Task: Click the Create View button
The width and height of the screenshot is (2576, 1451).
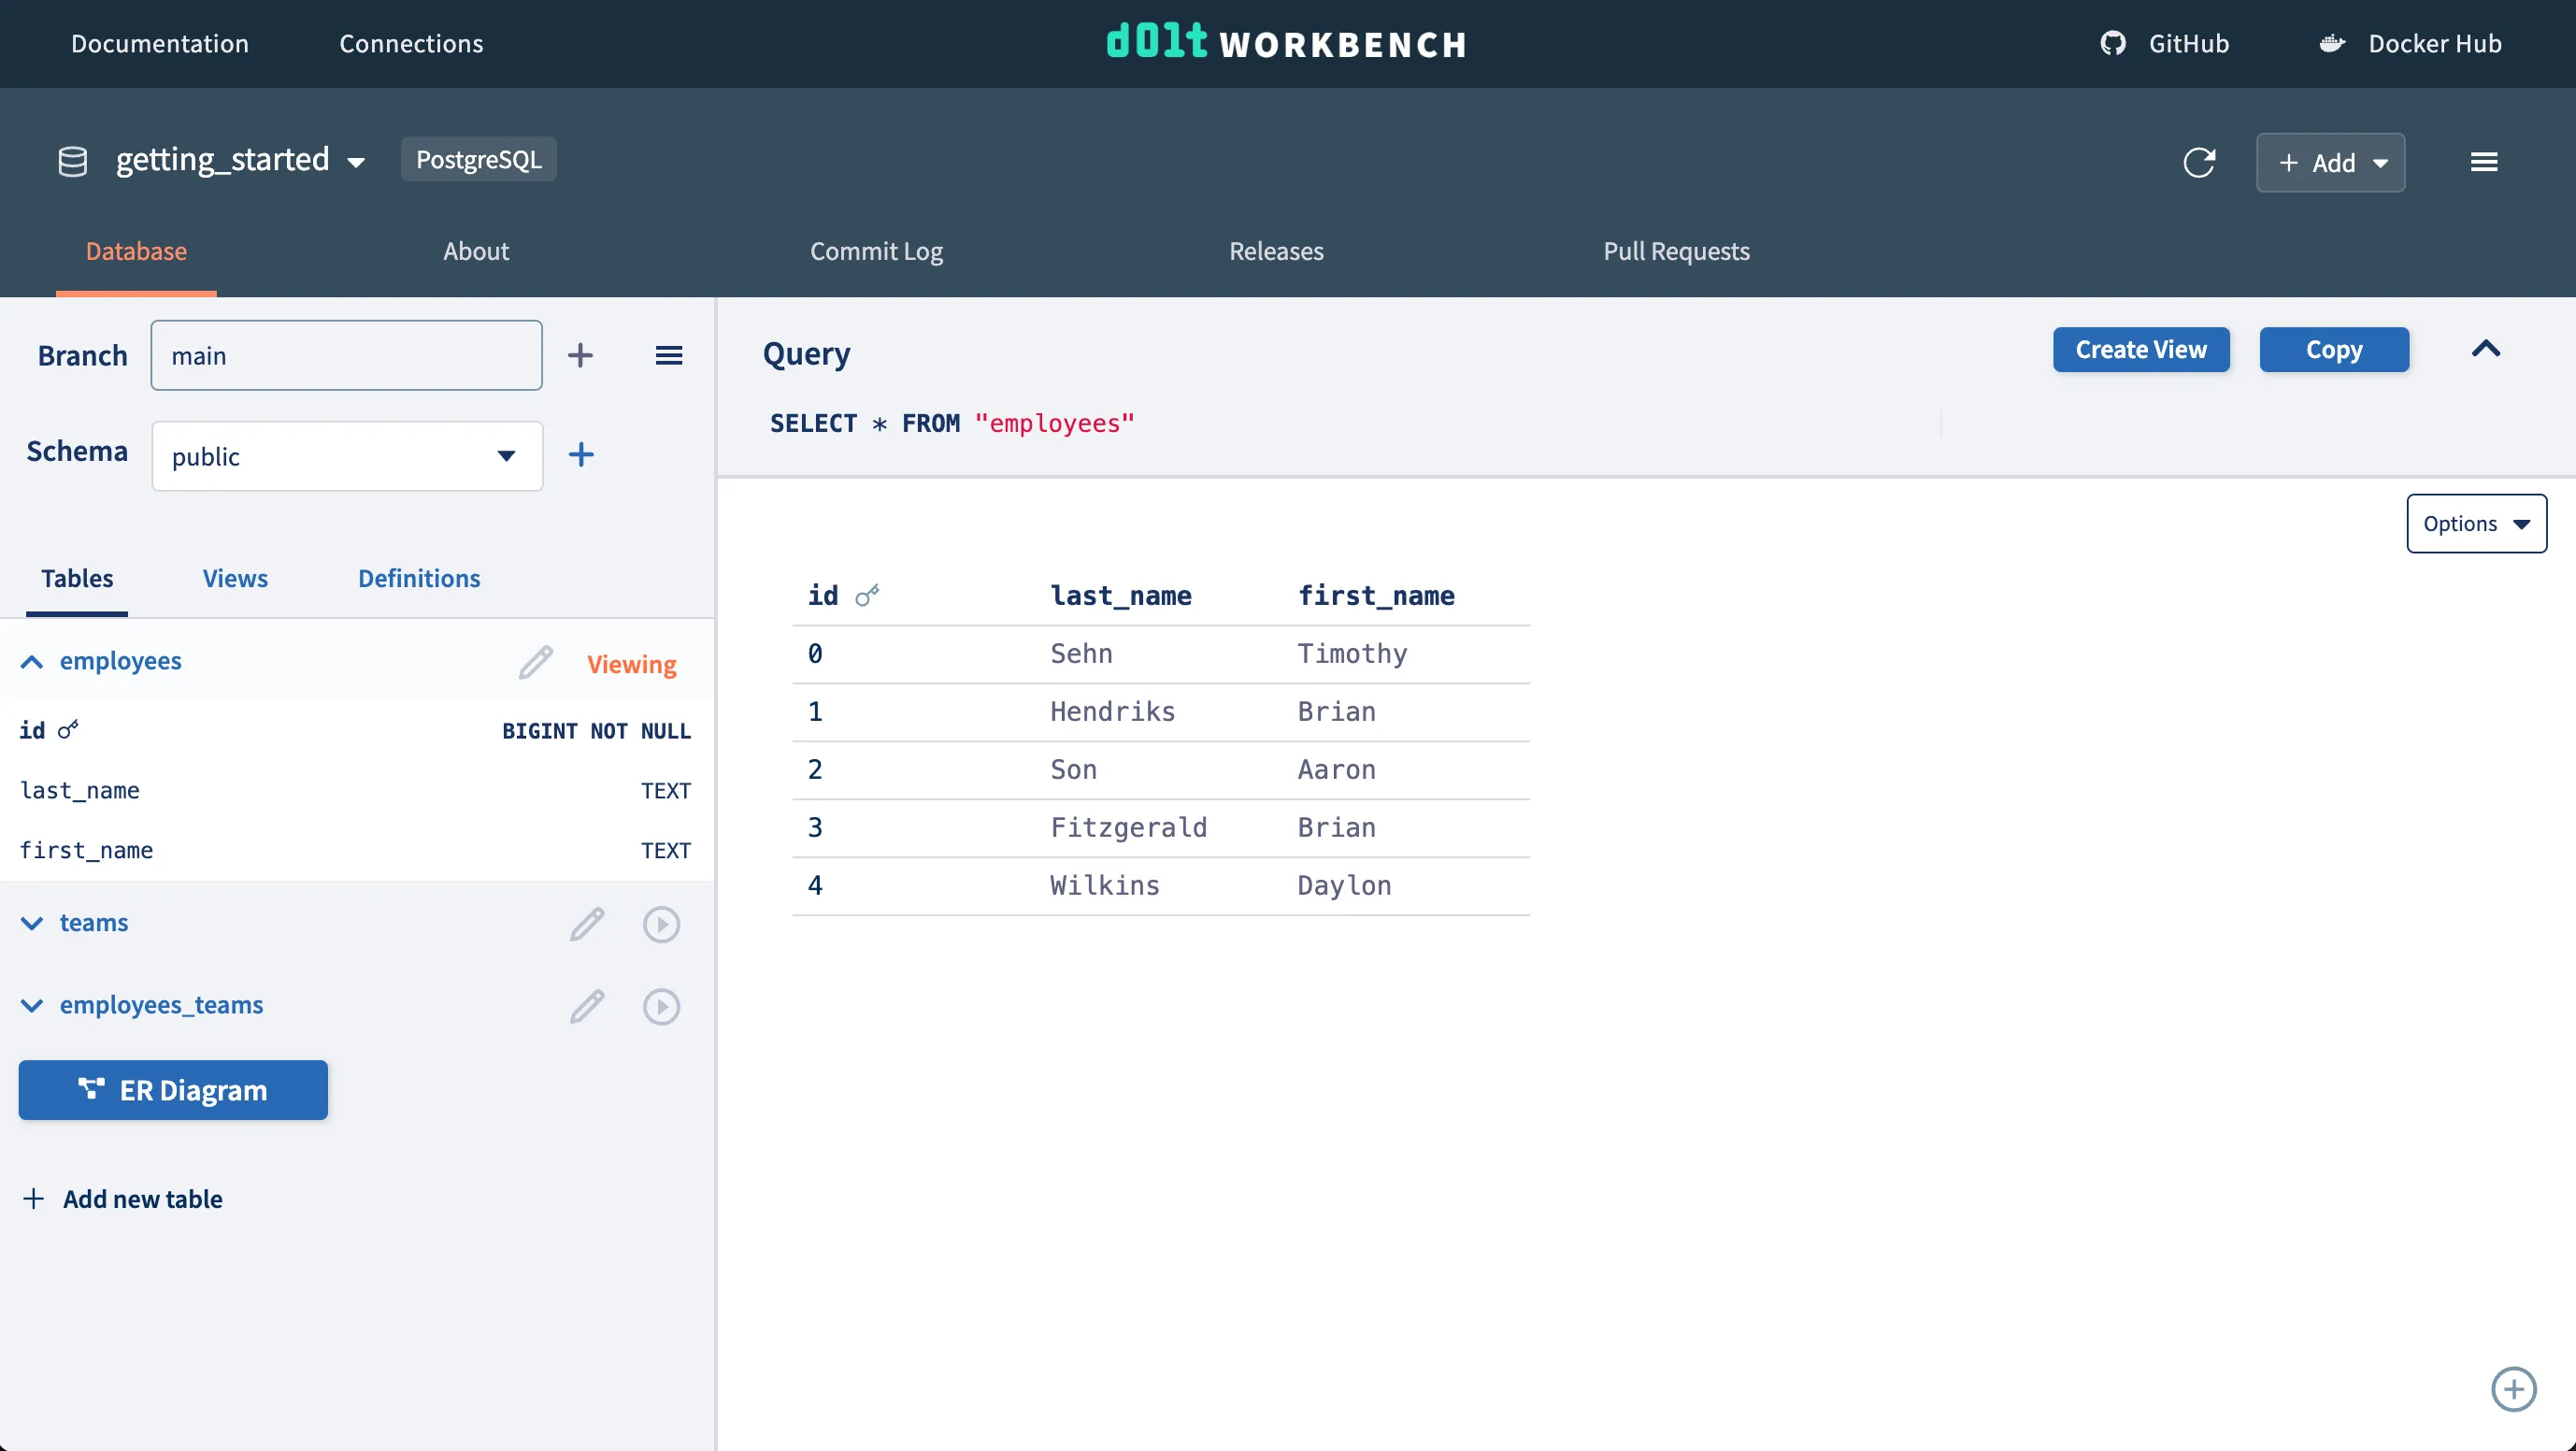Action: click(2140, 350)
